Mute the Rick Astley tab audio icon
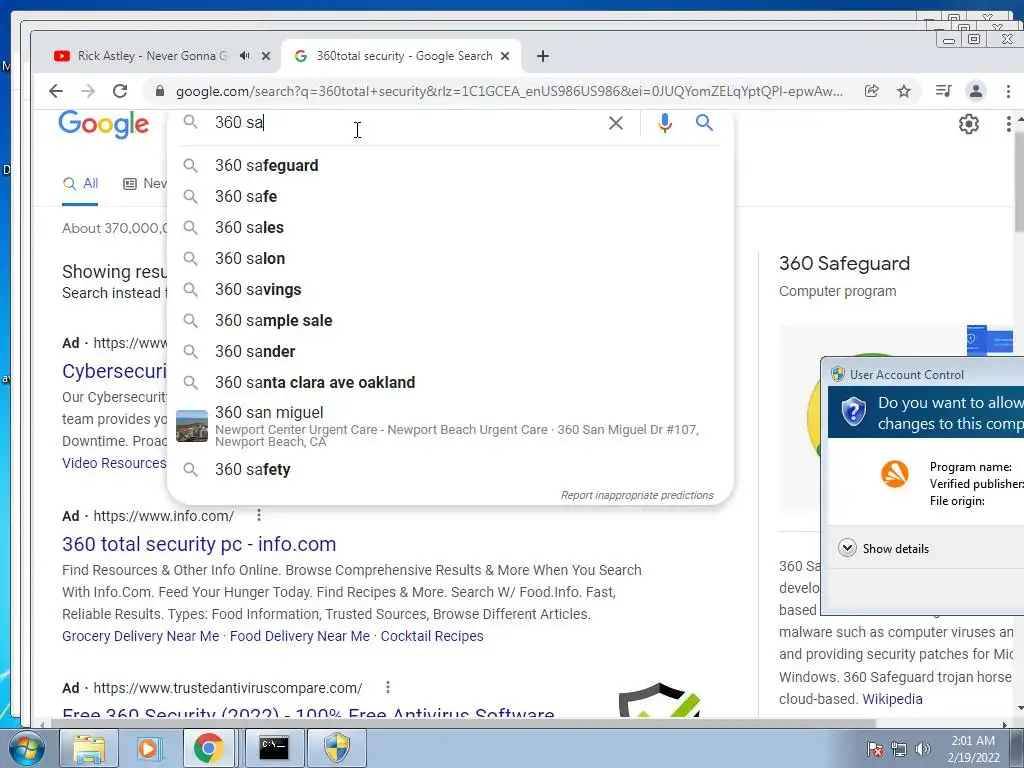Viewport: 1024px width, 768px height. tap(244, 56)
